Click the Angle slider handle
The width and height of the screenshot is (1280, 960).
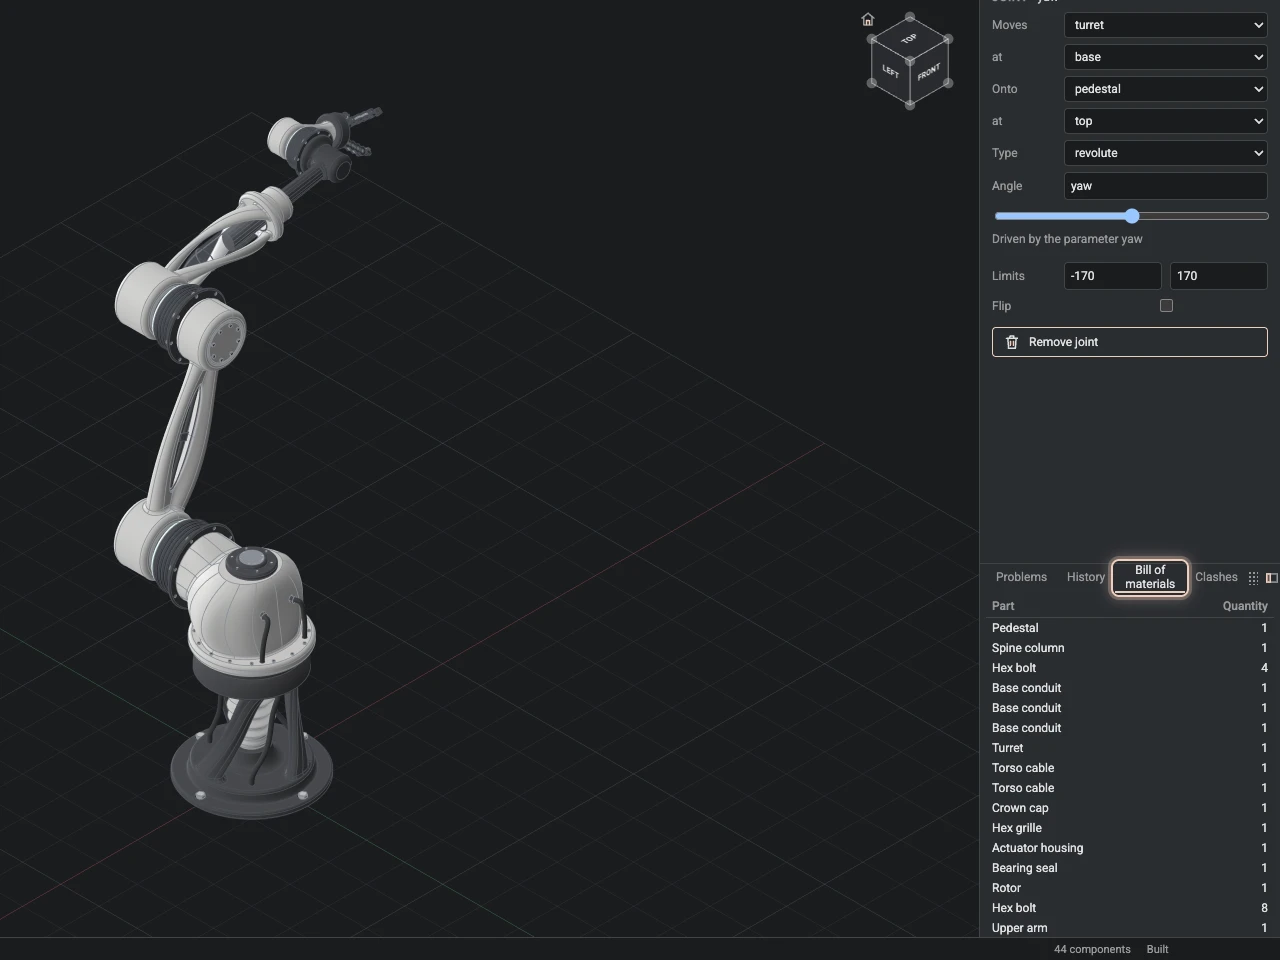(x=1132, y=216)
